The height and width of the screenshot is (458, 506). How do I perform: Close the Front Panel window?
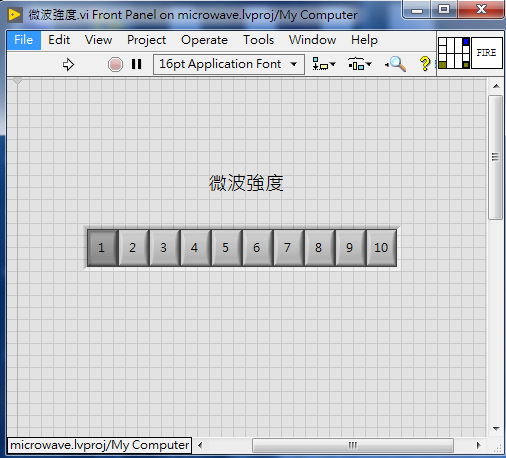481,9
